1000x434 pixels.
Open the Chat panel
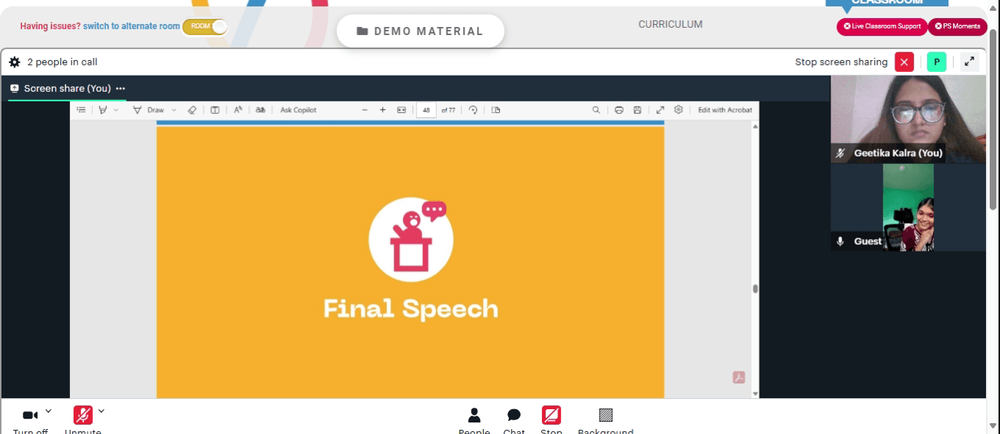[514, 416]
